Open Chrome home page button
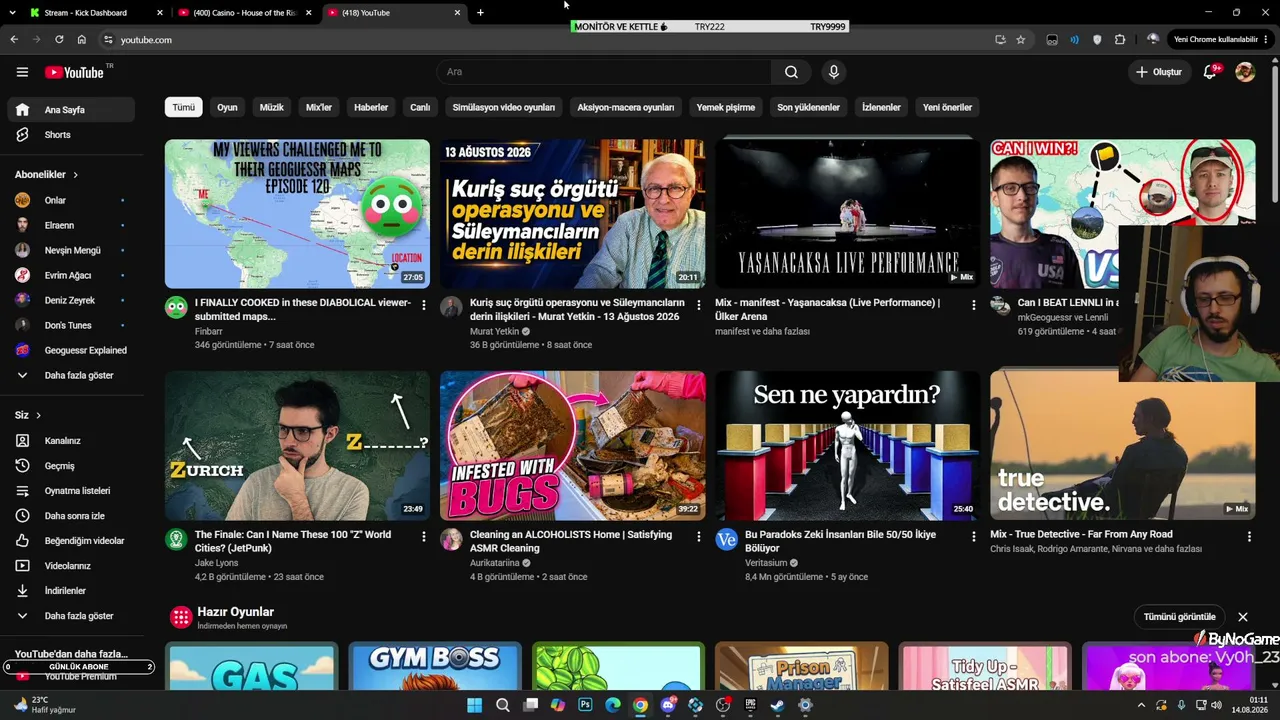Image resolution: width=1280 pixels, height=720 pixels. tap(81, 39)
